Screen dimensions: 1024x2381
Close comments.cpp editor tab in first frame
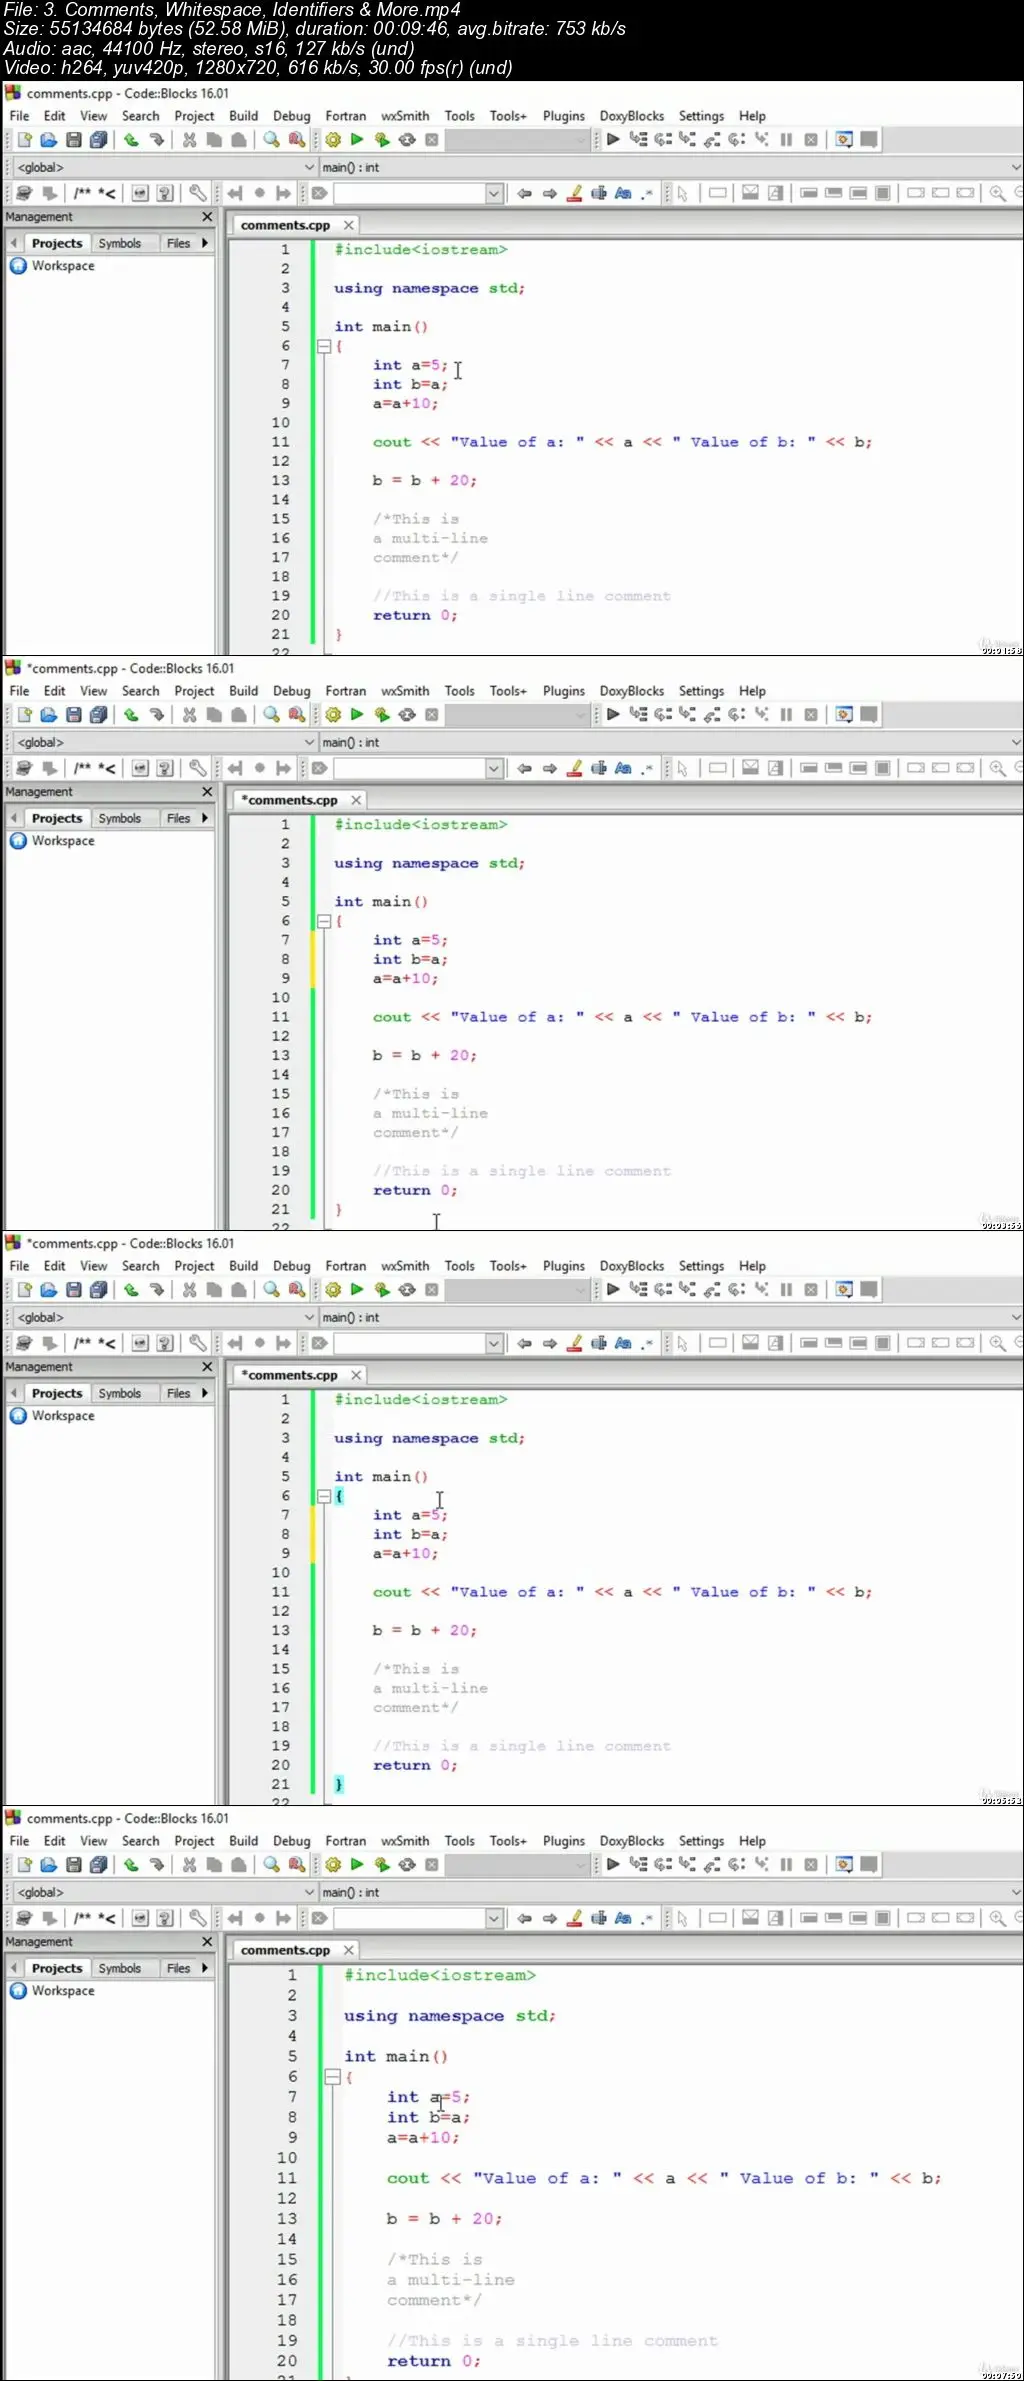(x=349, y=225)
